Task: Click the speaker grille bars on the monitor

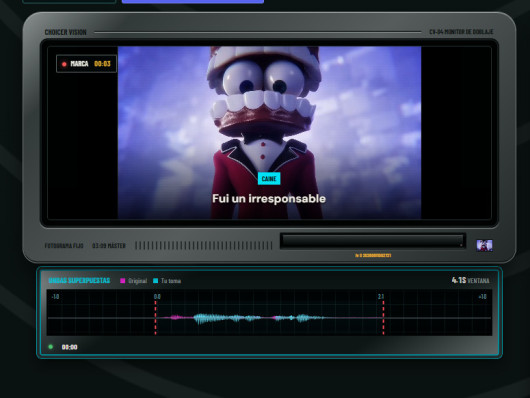Action: tap(203, 245)
